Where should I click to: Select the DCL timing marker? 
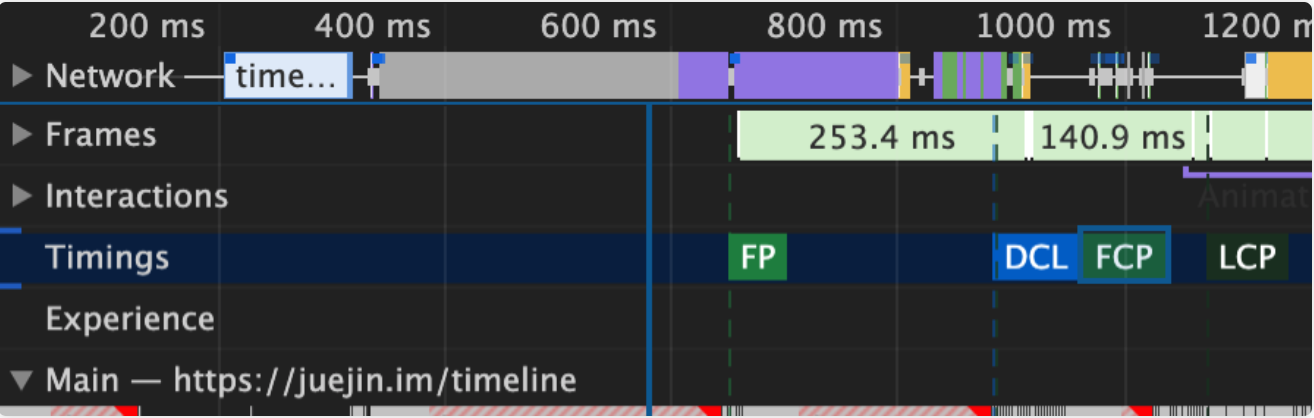coord(1036,258)
